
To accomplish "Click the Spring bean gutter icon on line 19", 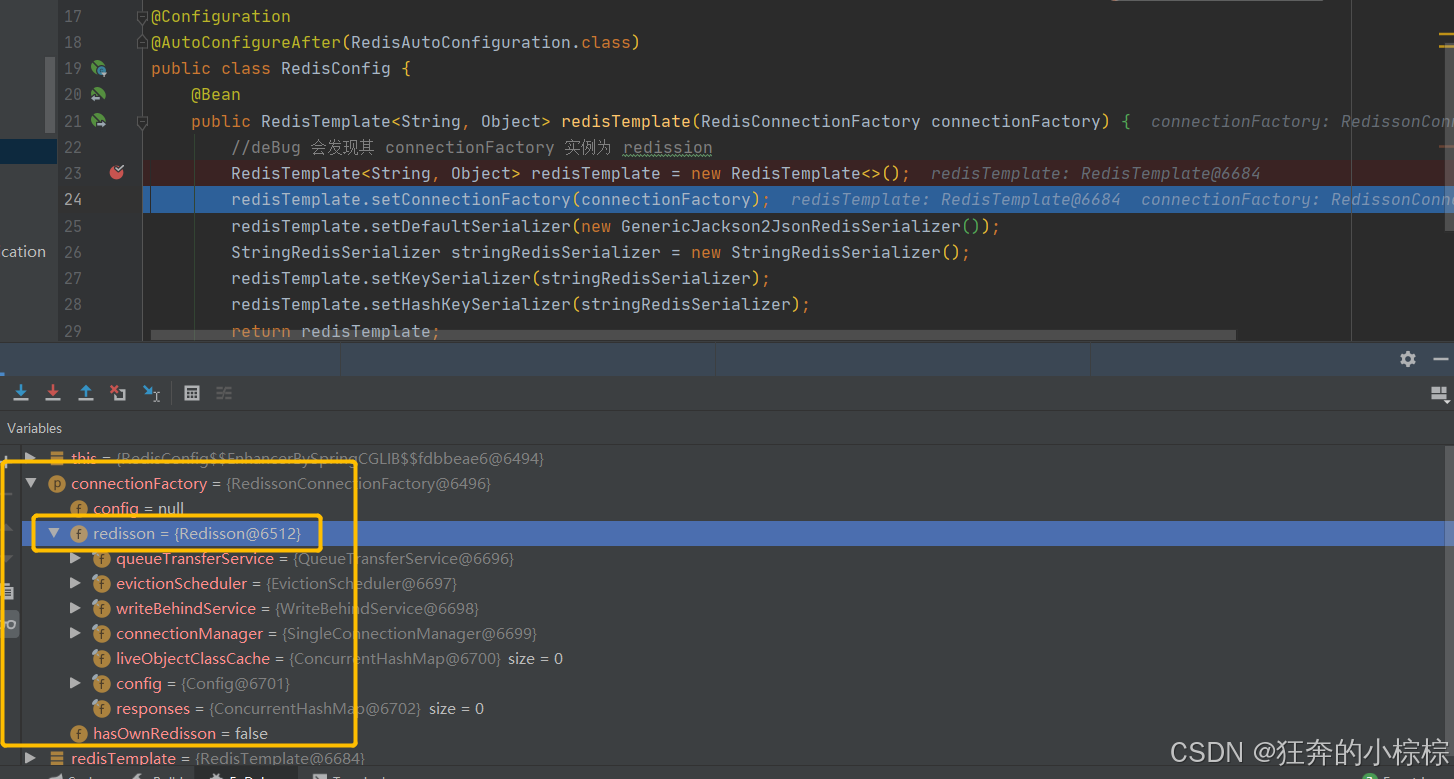I will (x=99, y=68).
